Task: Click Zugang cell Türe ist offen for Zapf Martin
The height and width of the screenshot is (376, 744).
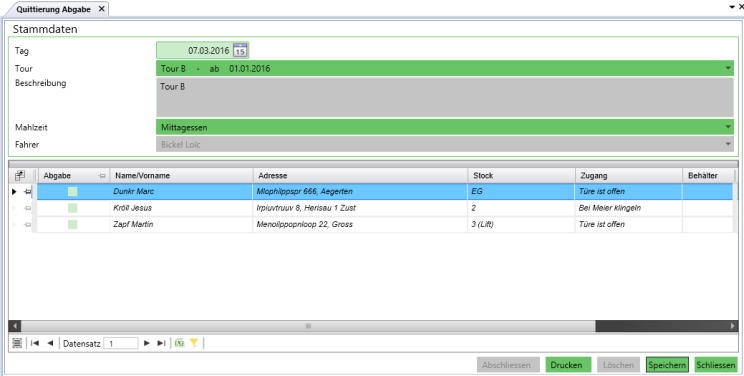Action: (629, 224)
